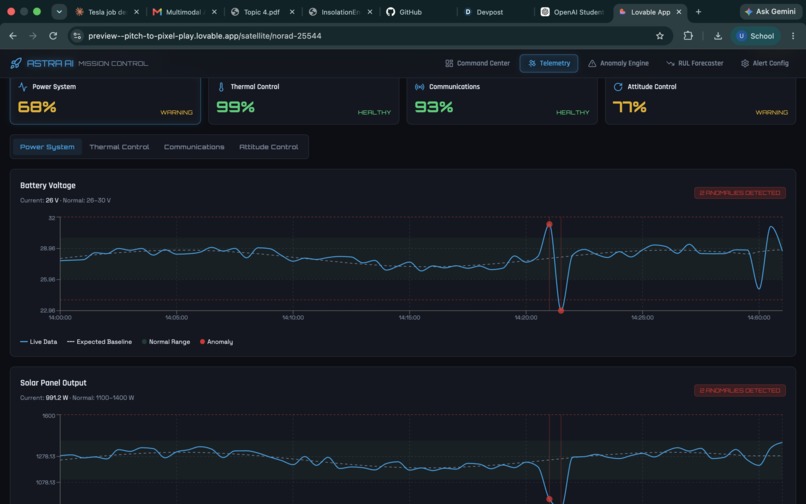Click the Thermal Control thermometer icon

[221, 87]
